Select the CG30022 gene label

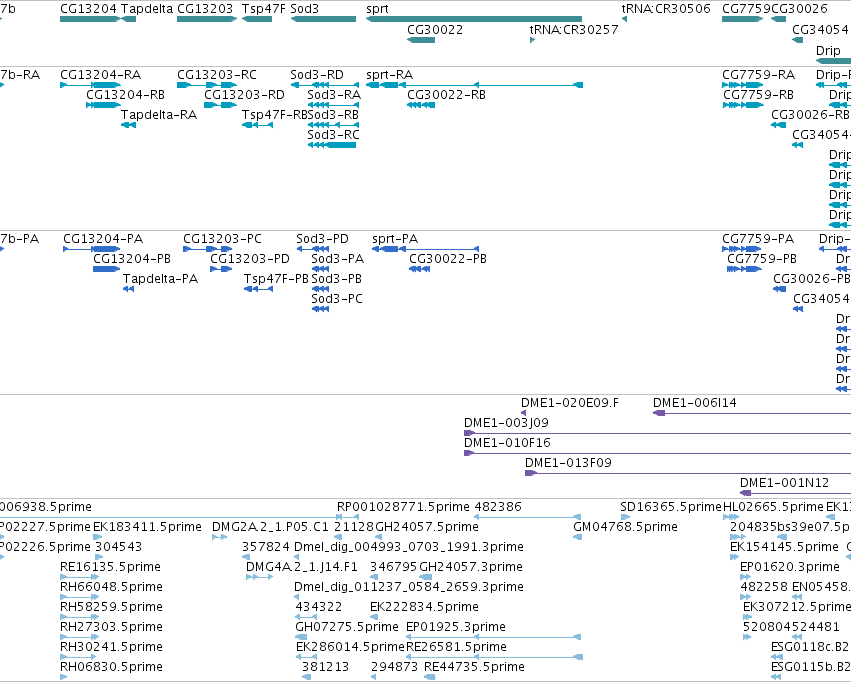435,29
